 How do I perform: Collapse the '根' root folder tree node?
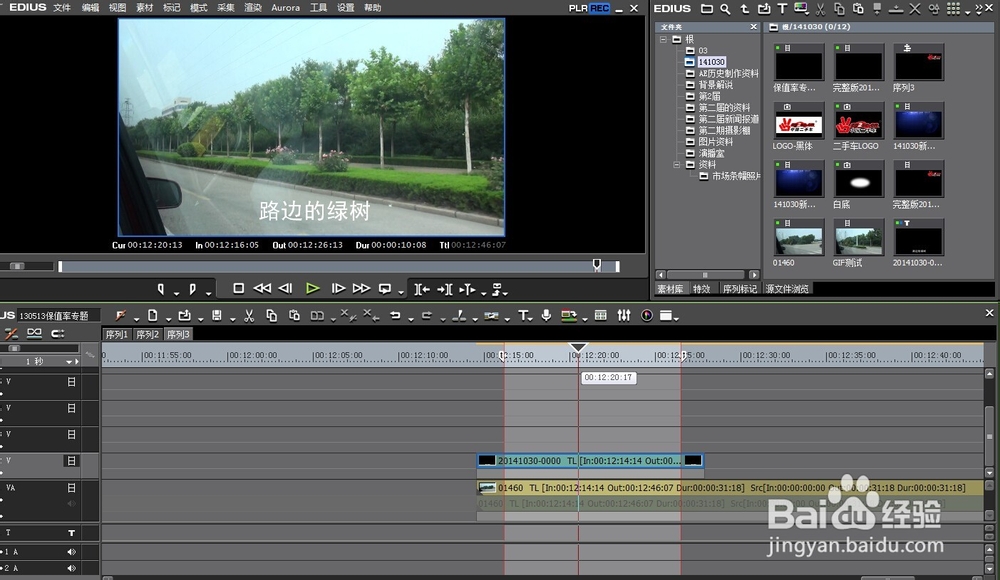pos(663,39)
